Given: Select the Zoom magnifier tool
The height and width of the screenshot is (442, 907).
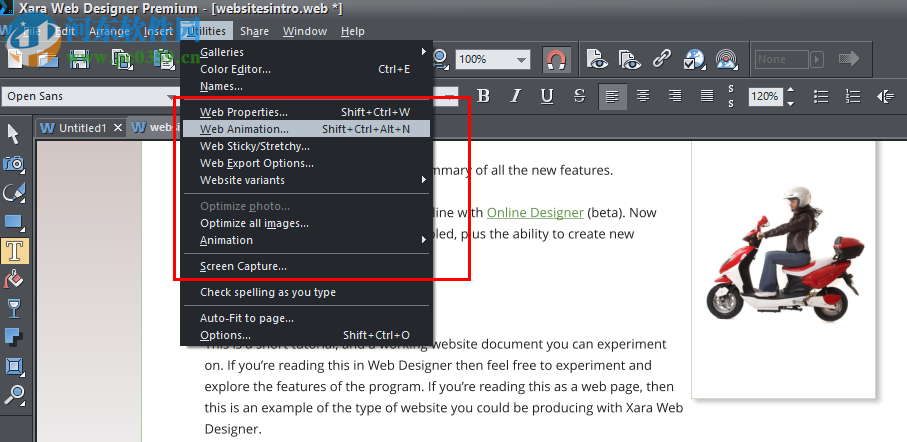Looking at the screenshot, I should click(13, 395).
